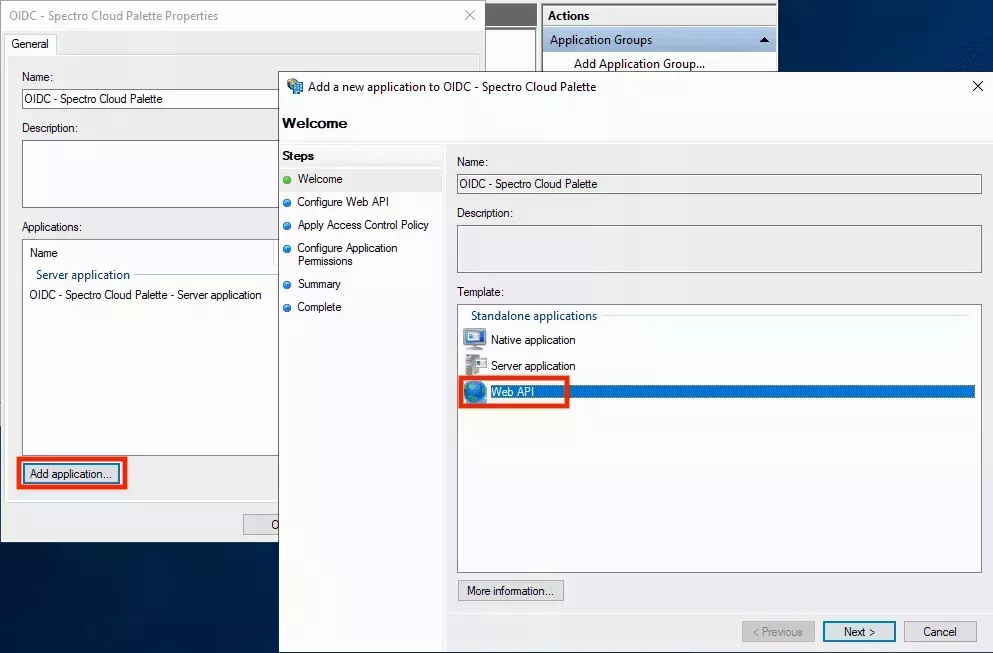Cancel the new application wizard
993x653 pixels.
click(939, 631)
